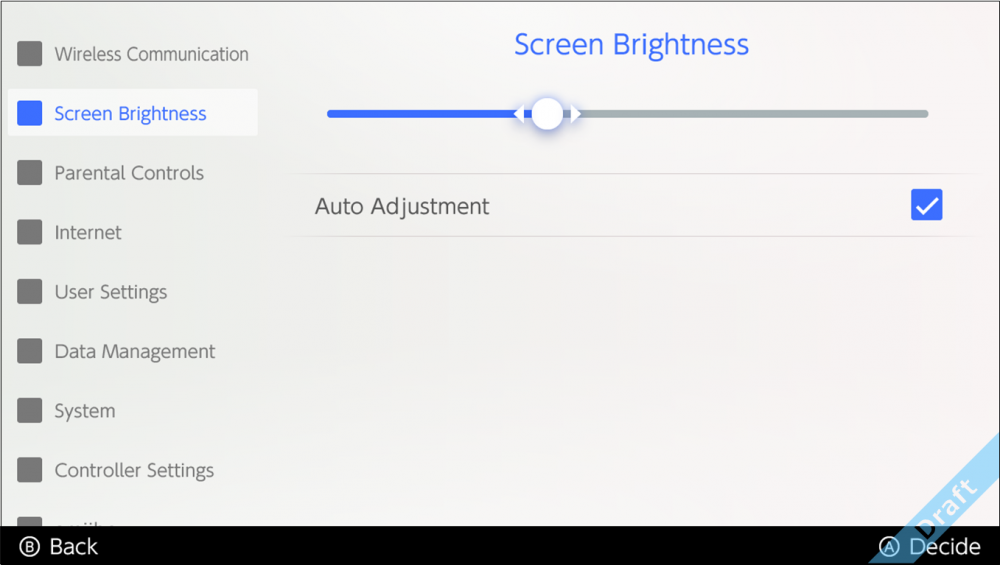Select the Auto Adjustment row label
The width and height of the screenshot is (1000, 565).
(x=402, y=207)
